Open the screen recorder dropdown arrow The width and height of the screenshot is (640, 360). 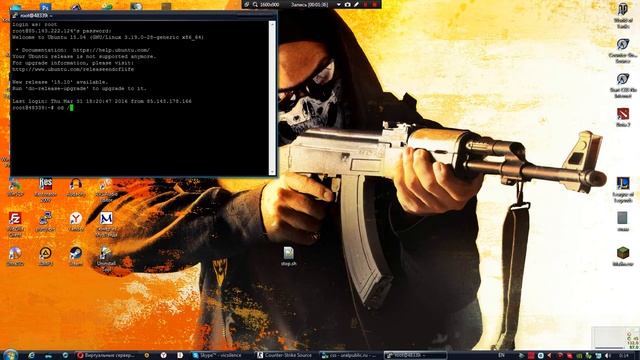pos(338,4)
